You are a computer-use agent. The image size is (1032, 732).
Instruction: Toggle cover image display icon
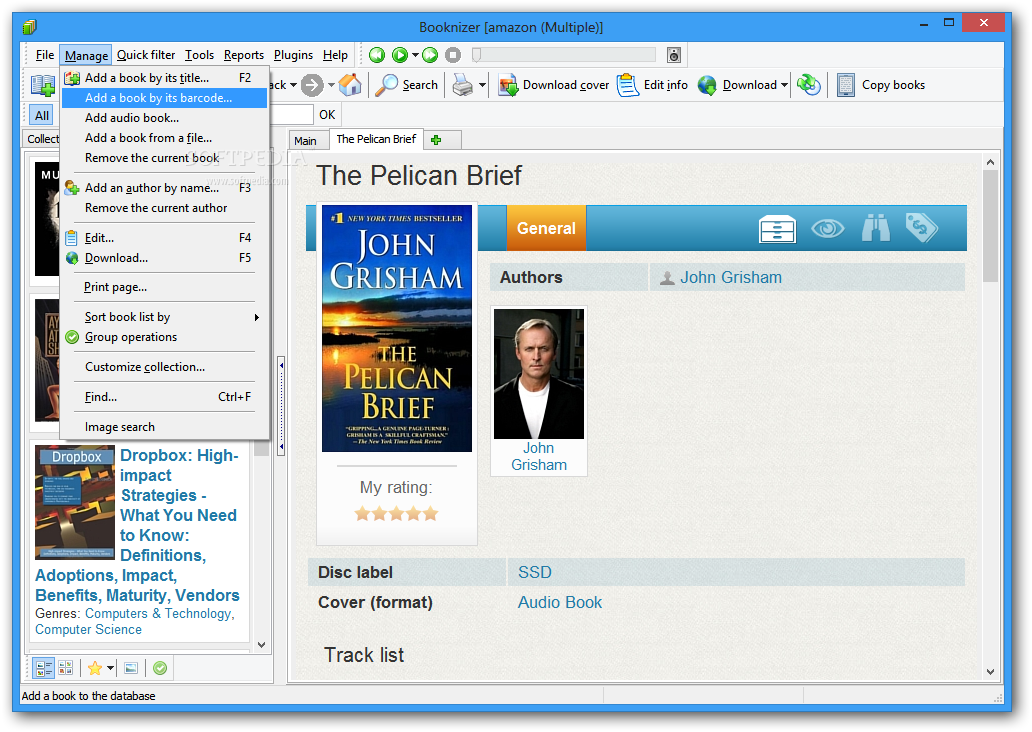[131, 668]
